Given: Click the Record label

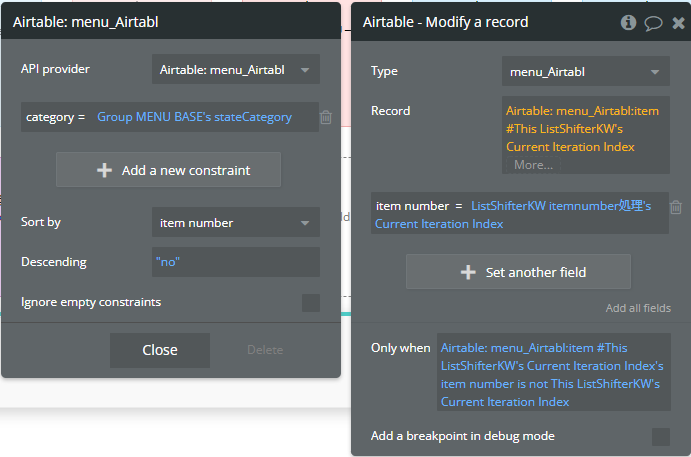Looking at the screenshot, I should tap(390, 111).
